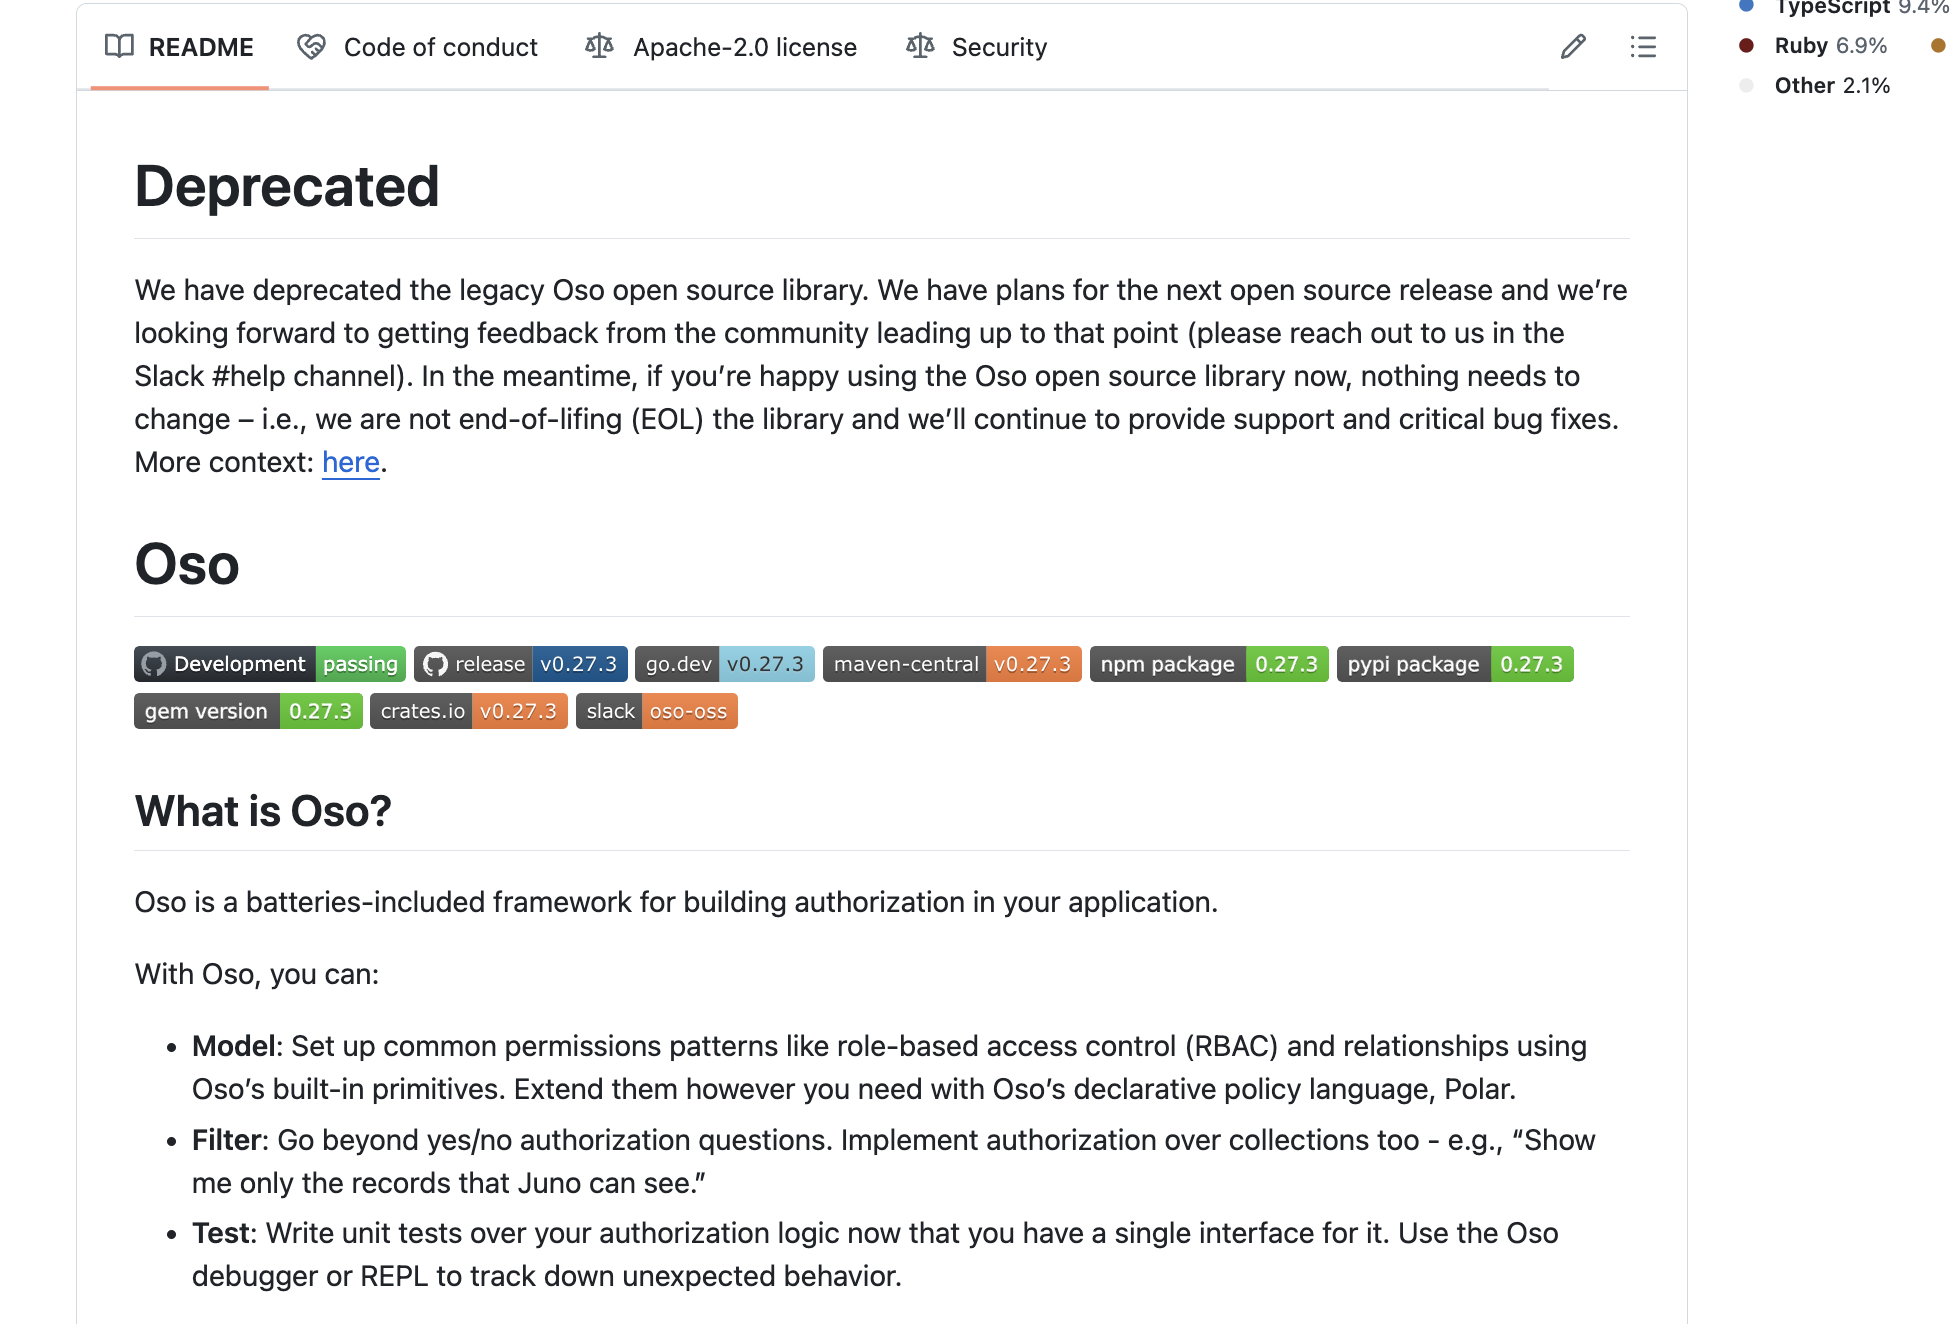Viewport: 1954px width, 1324px height.
Task: Open the npm package 0.27.3 badge
Action: (x=1209, y=664)
